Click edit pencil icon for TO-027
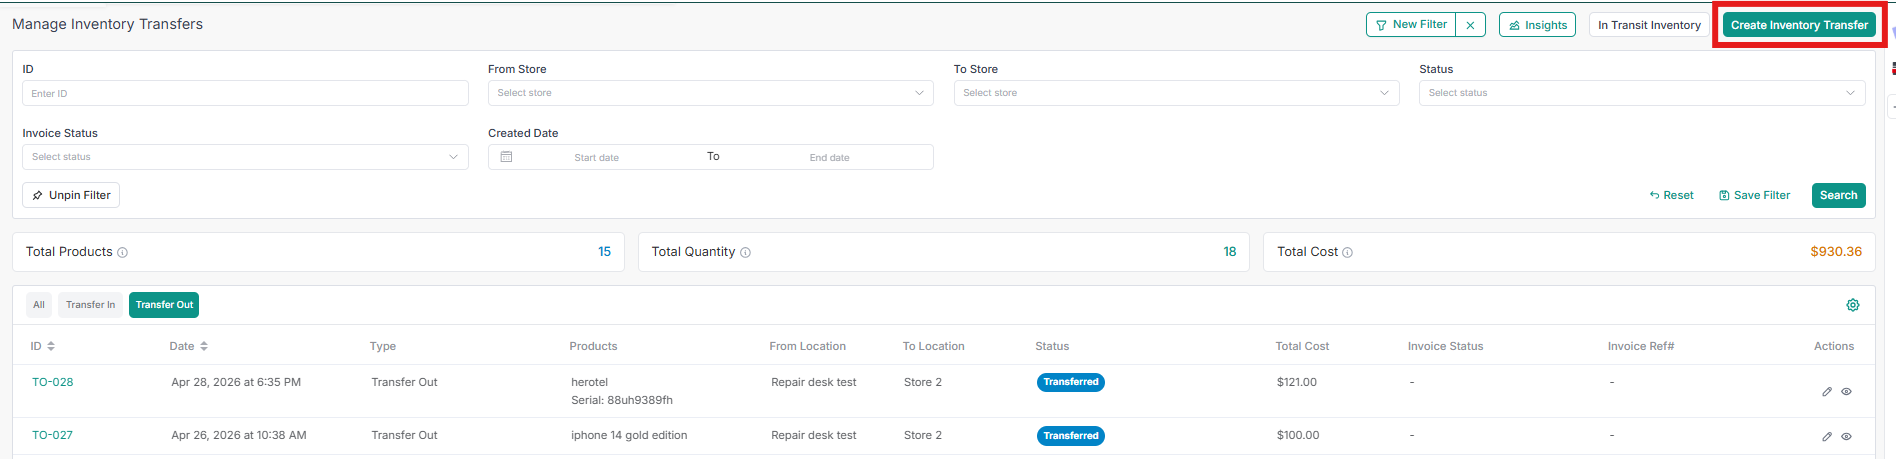 click(1827, 437)
